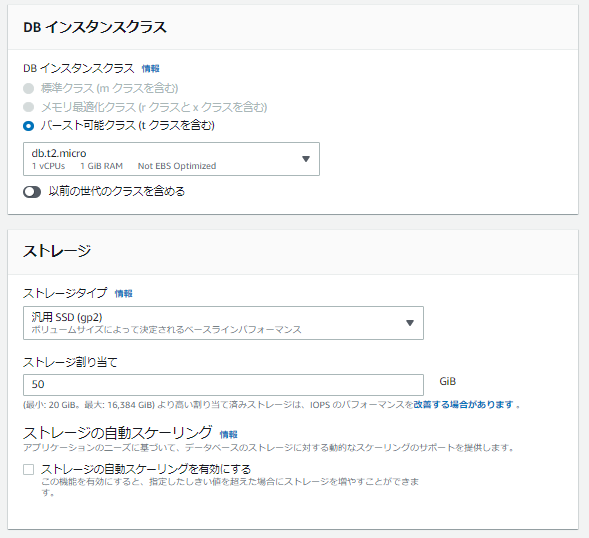Select the バースト可能クラス (t クラスを含む) radio option
589x538 pixels.
[29, 125]
